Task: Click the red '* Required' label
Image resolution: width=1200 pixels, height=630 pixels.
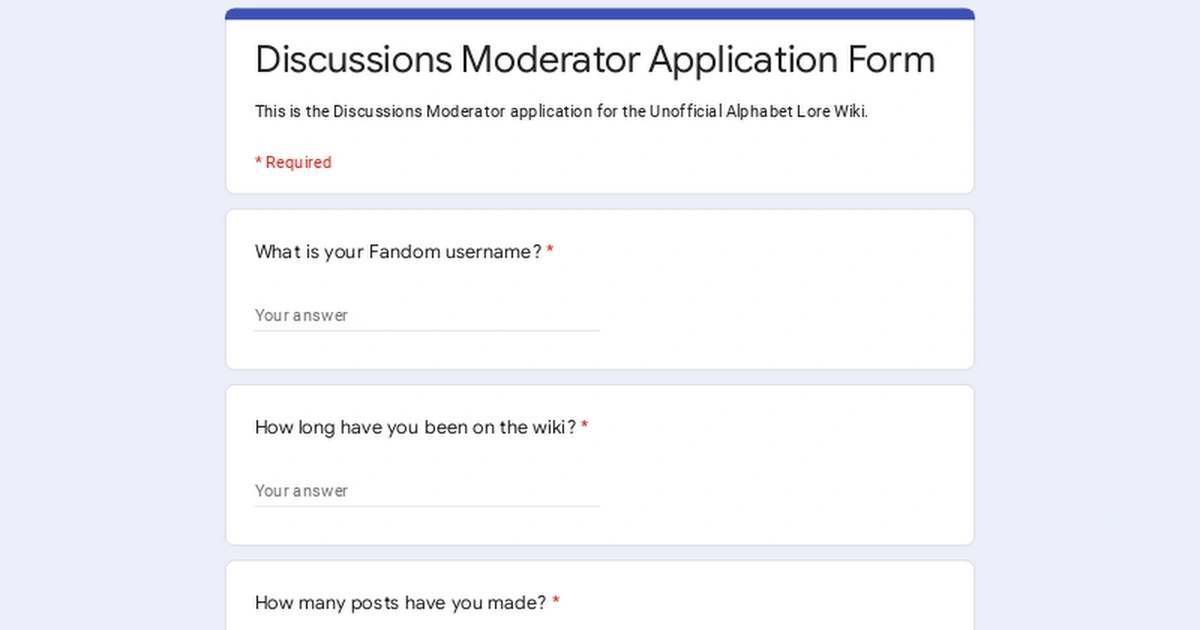Action: pyautogui.click(x=293, y=161)
